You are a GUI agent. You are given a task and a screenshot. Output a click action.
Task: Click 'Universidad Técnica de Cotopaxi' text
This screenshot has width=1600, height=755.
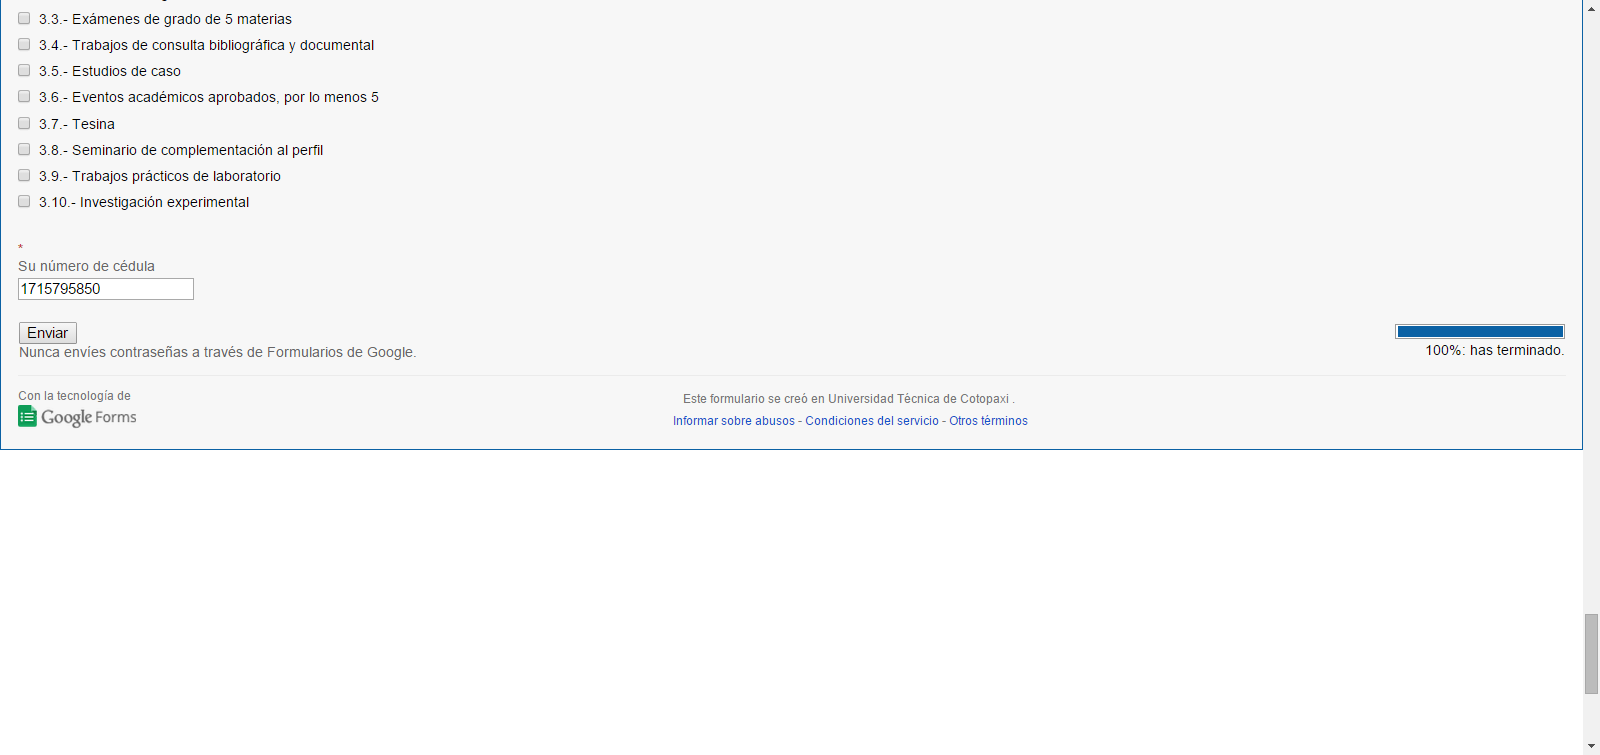point(918,399)
